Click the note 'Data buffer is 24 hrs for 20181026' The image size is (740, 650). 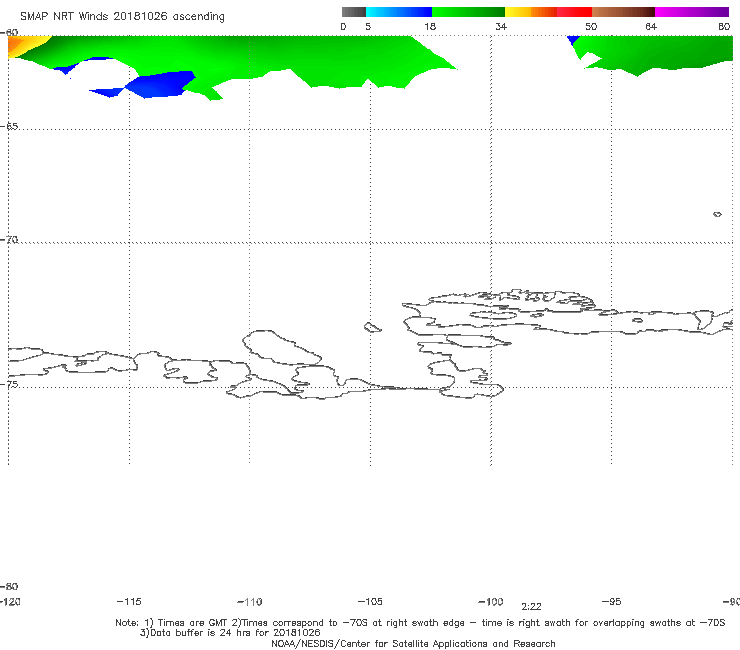(x=230, y=633)
